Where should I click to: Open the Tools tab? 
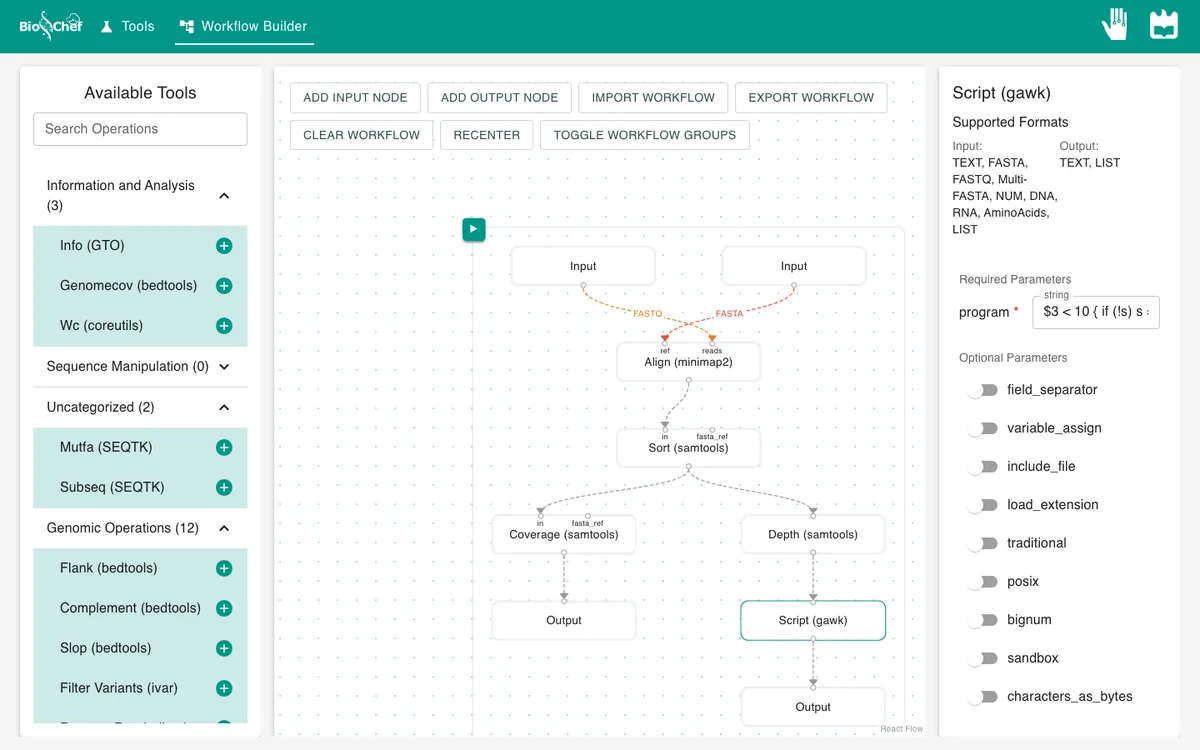pyautogui.click(x=127, y=26)
